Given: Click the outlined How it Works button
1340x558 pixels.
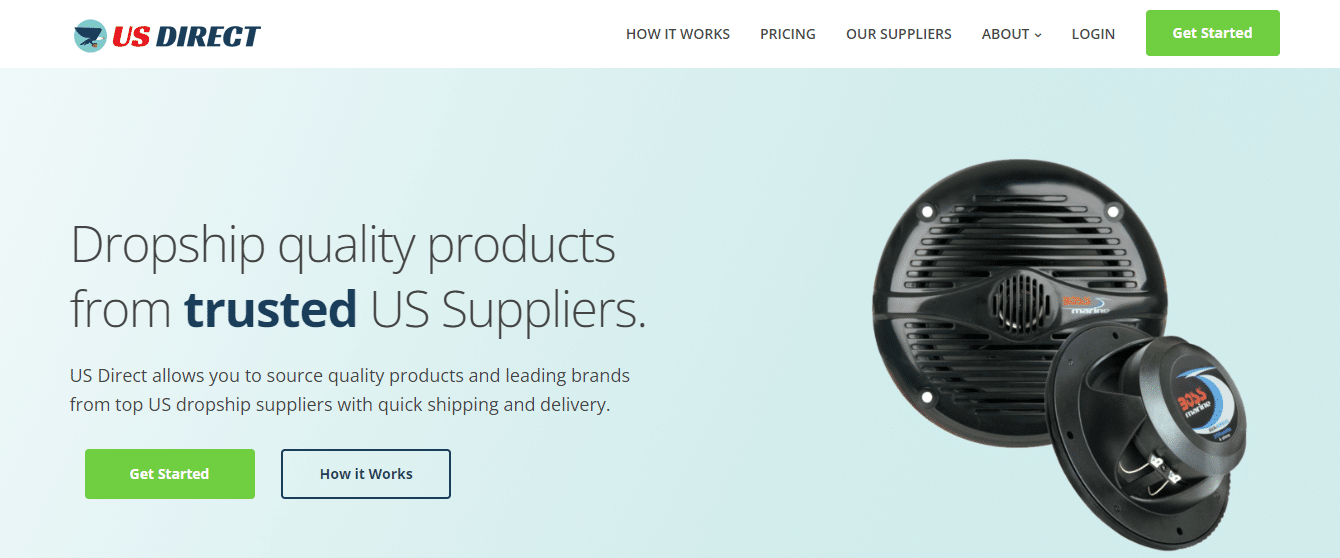Looking at the screenshot, I should pyautogui.click(x=366, y=474).
